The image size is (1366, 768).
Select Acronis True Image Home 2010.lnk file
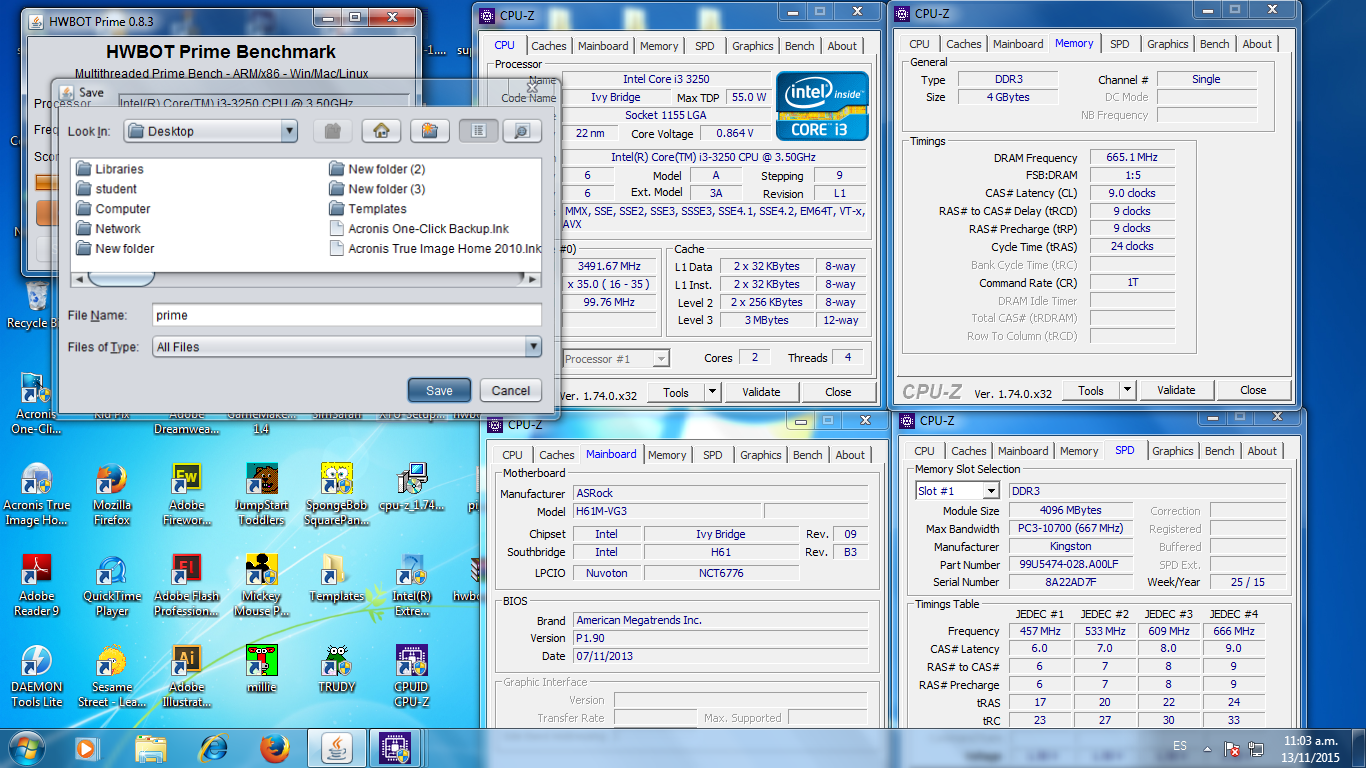click(435, 249)
